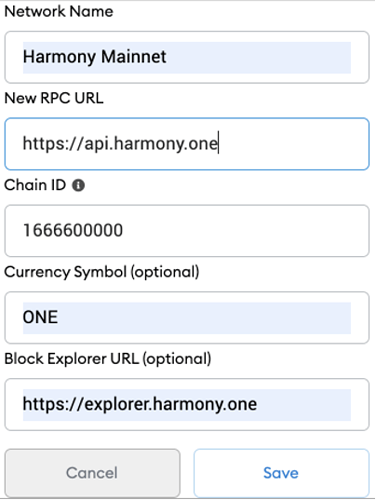Click blank area right of ONE value
The height and width of the screenshot is (500, 376).
click(203, 318)
